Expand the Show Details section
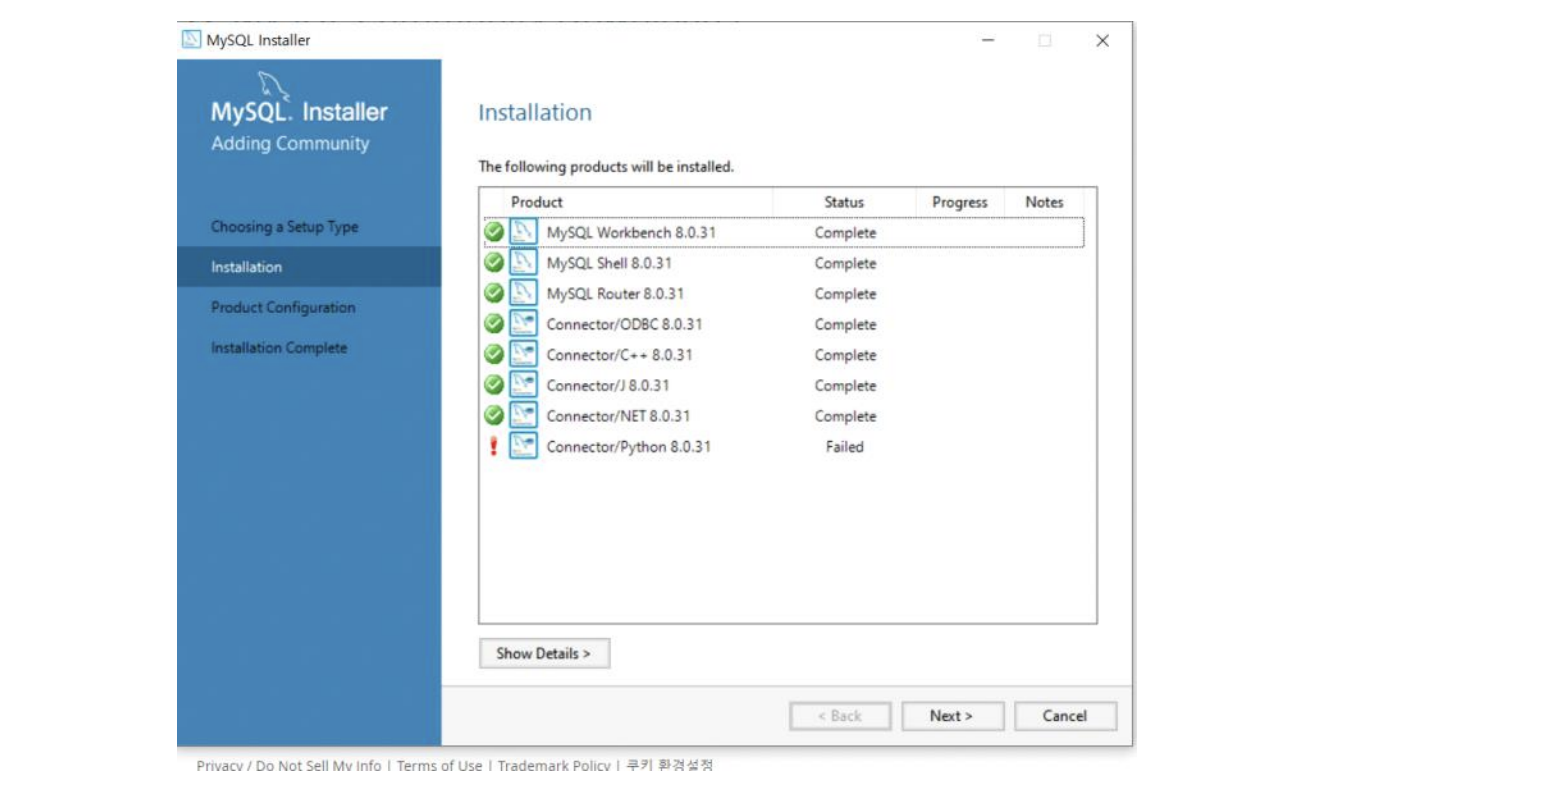Viewport: 1560px width, 808px height. click(544, 653)
